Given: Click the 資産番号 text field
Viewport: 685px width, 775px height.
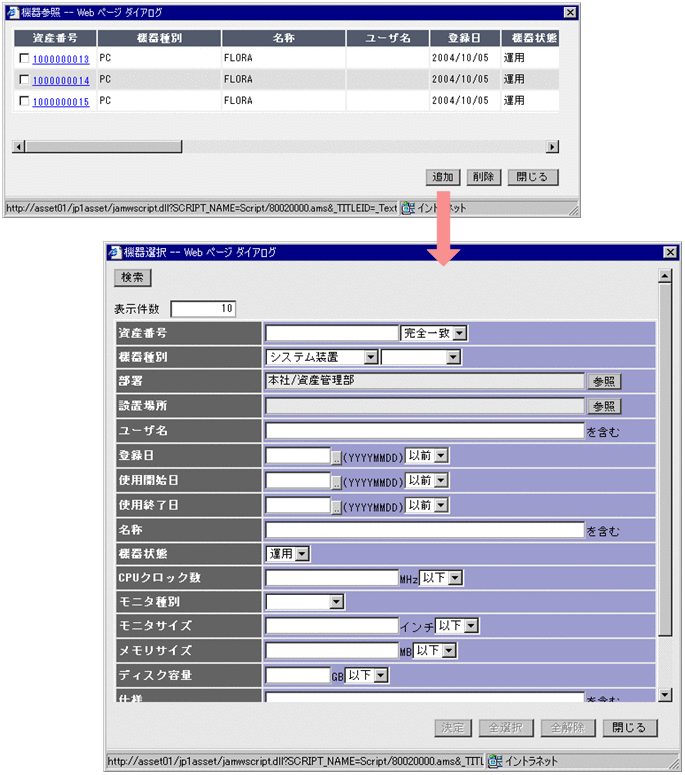Looking at the screenshot, I should [x=332, y=333].
